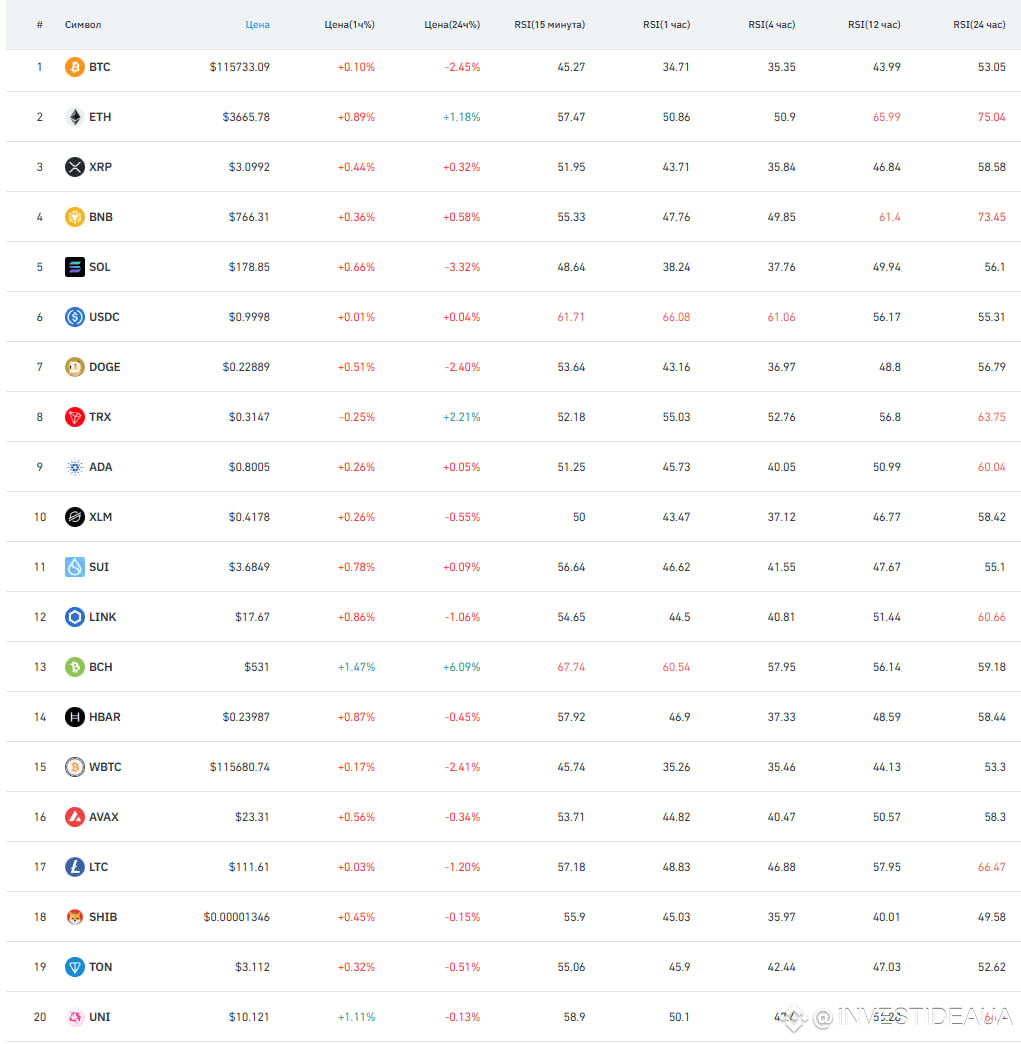Open the BNB symbol link
Viewport: 1021px width, 1044px height.
pyautogui.click(x=101, y=217)
